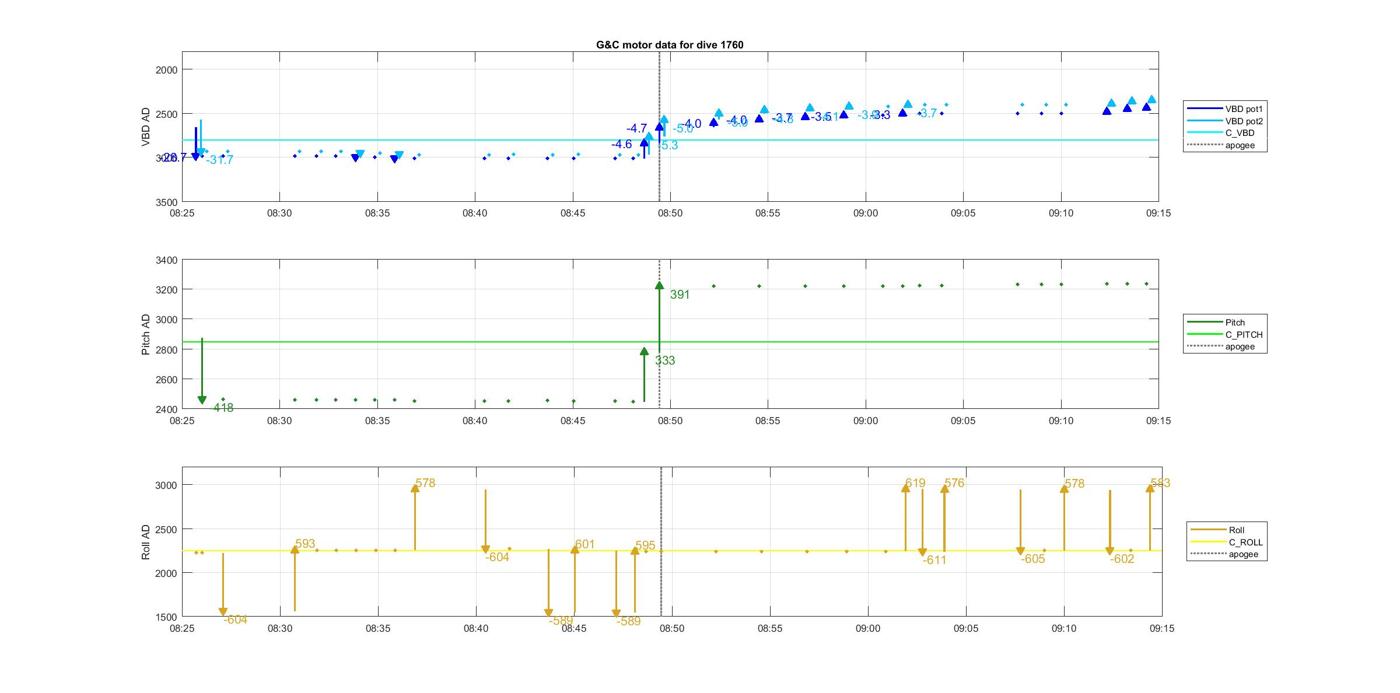The height and width of the screenshot is (693, 1400).
Task: Click the roll value label '601'
Action: click(585, 545)
